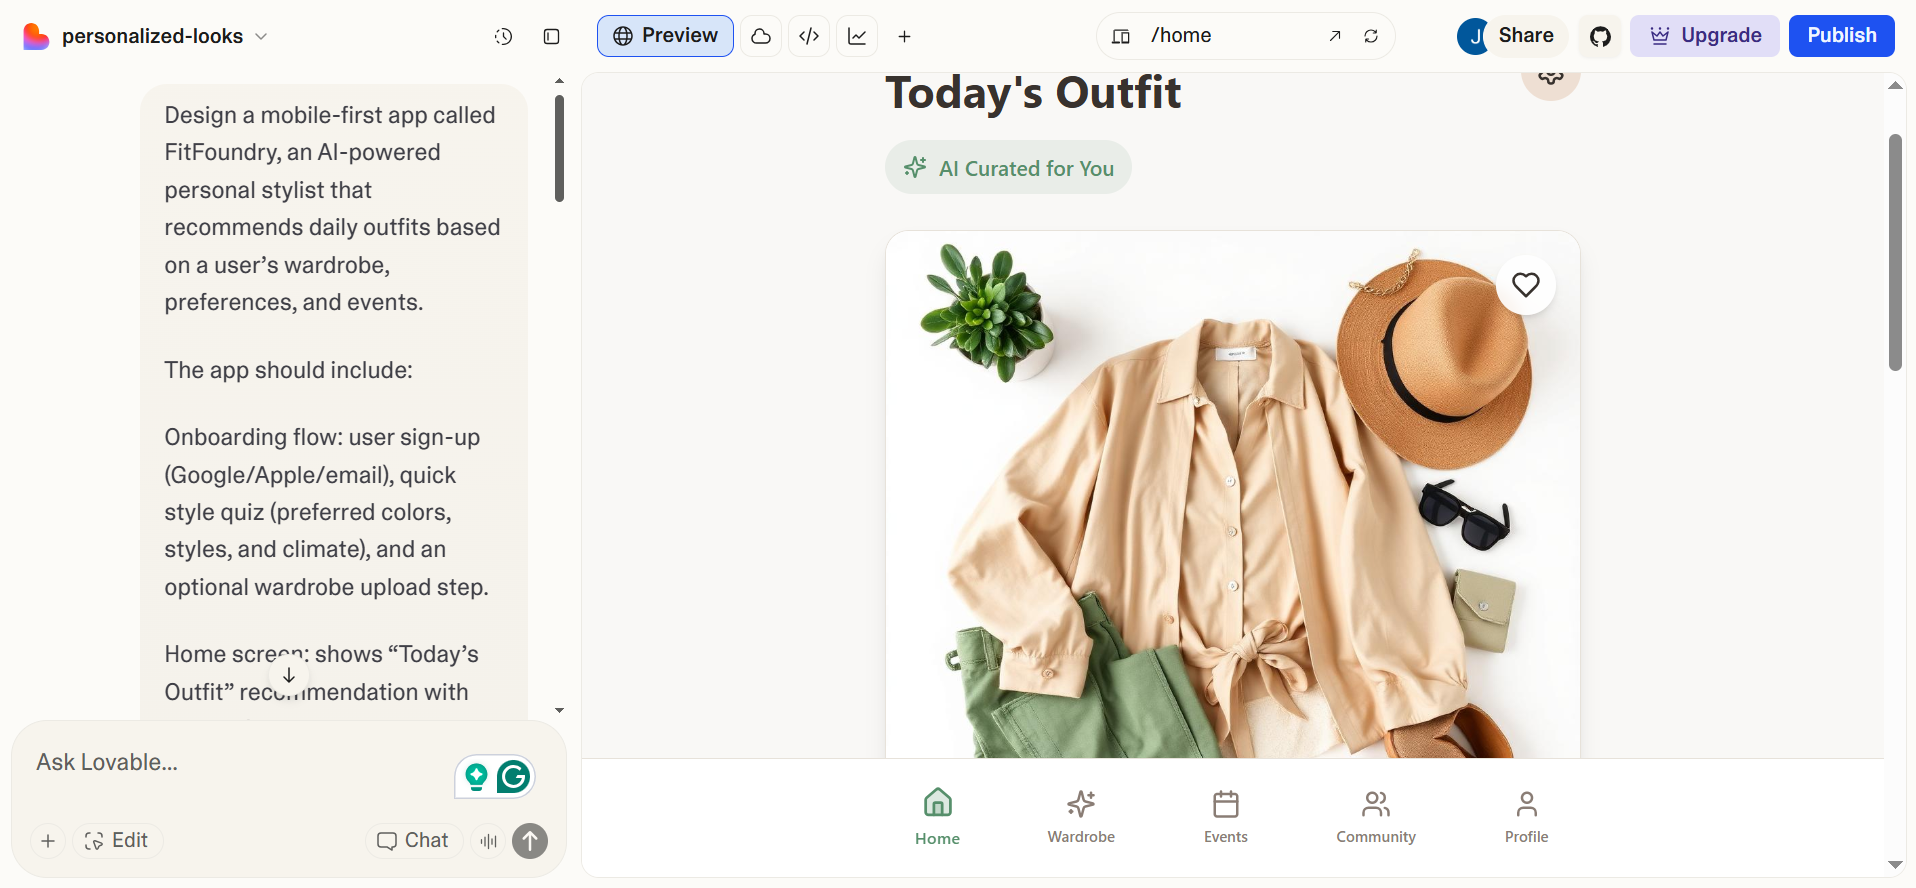
Task: Open the Code view icon
Action: pos(809,36)
